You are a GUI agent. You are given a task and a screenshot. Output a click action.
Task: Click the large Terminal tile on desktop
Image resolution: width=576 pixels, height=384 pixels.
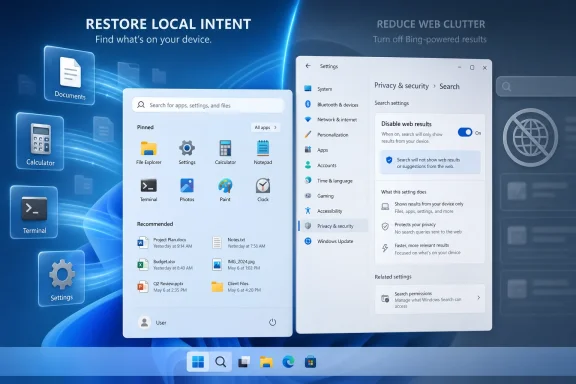[34, 212]
